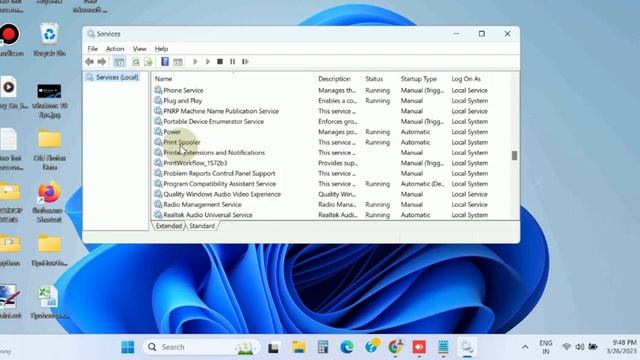Screen dimensions: 640x360
Task: Open the red app icon on taskbar
Action: (x=419, y=347)
